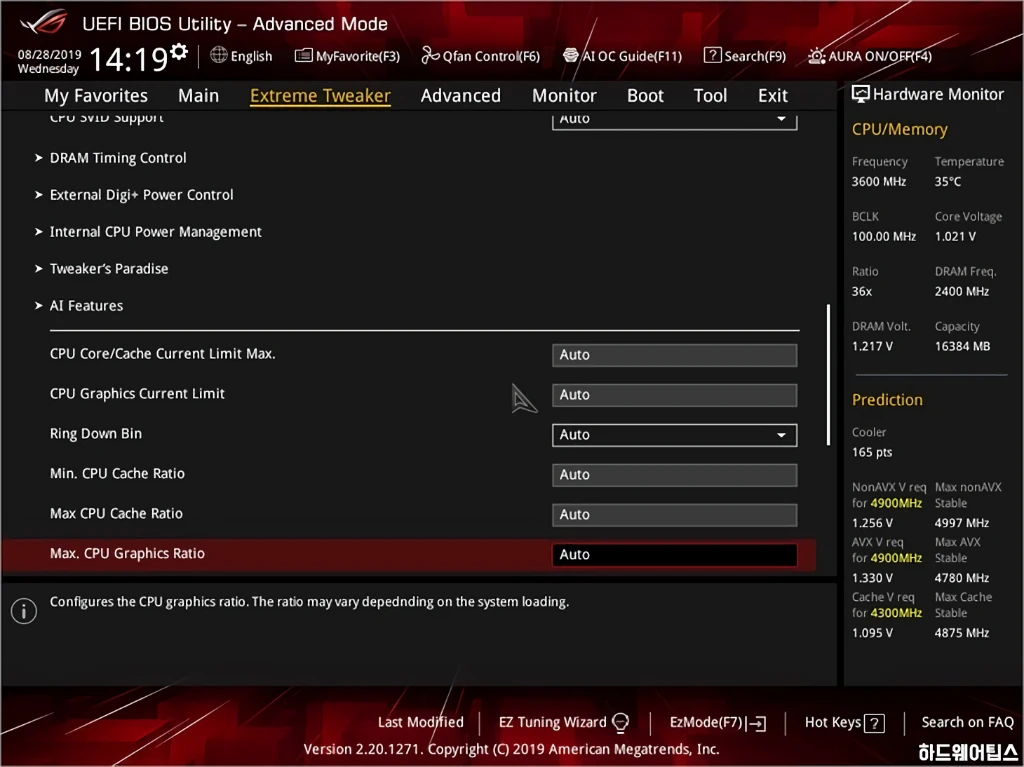Click CPU Core/Cache Current Limit Max. field
This screenshot has height=767, width=1024.
coord(674,355)
